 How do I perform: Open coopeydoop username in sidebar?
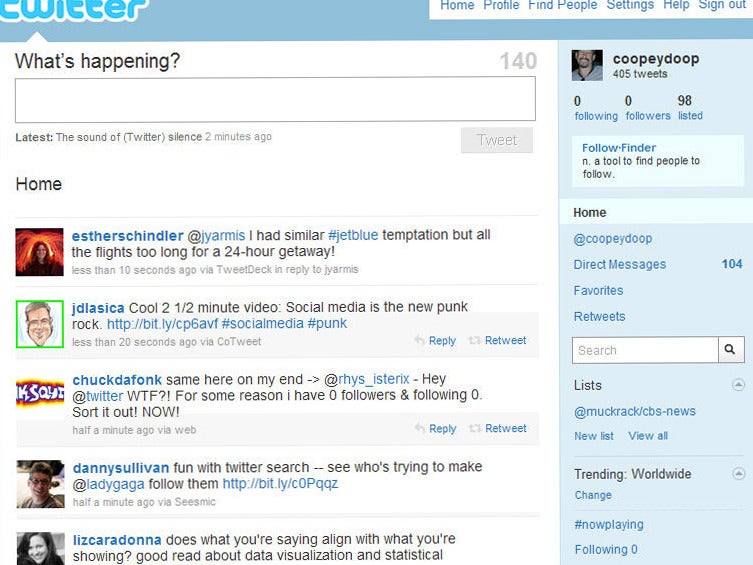pyautogui.click(x=656, y=59)
